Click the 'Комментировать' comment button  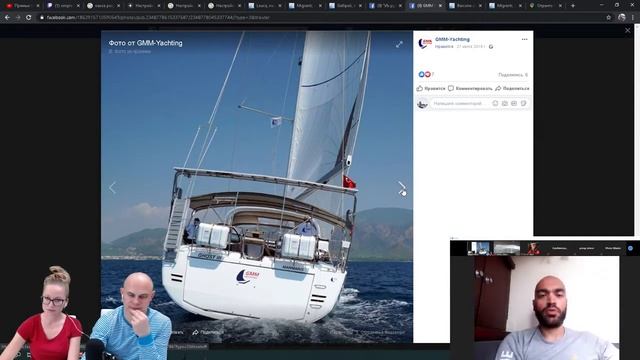[470, 88]
